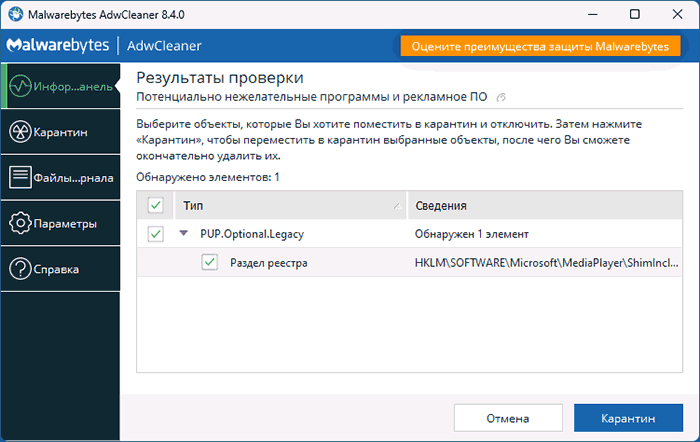Screen dimensions: 700x442
Task: Uncheck the Раздел реестра checkbox
Action: [210, 263]
